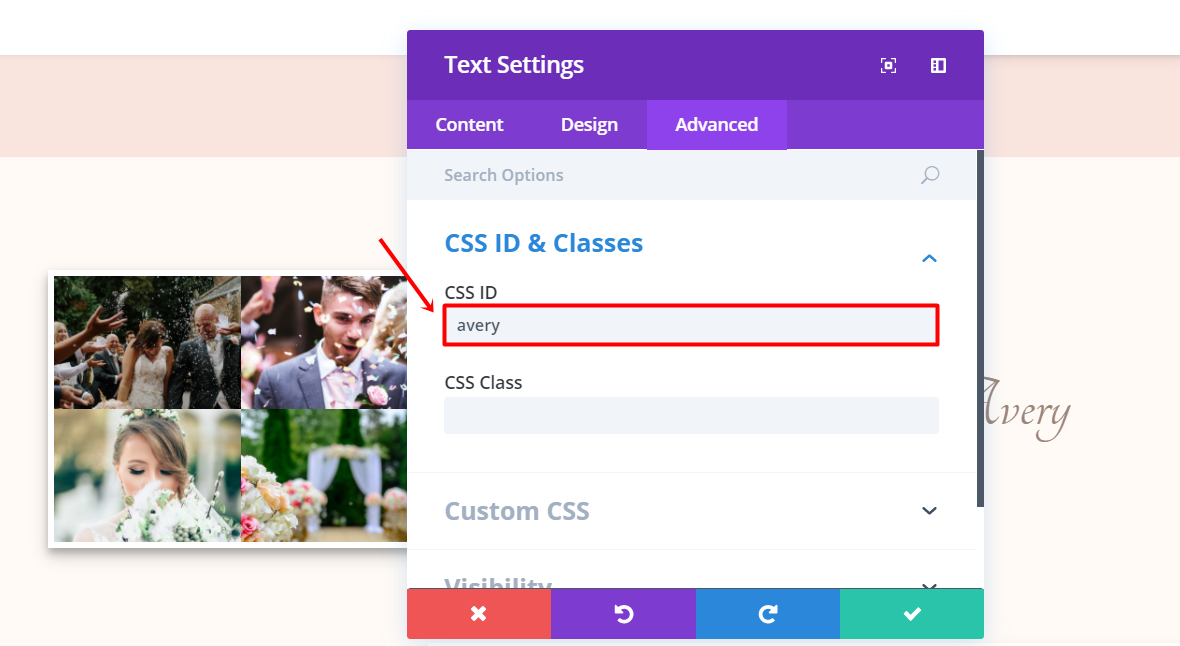Click the purple undo arrow button
The image size is (1180, 646).
point(623,614)
